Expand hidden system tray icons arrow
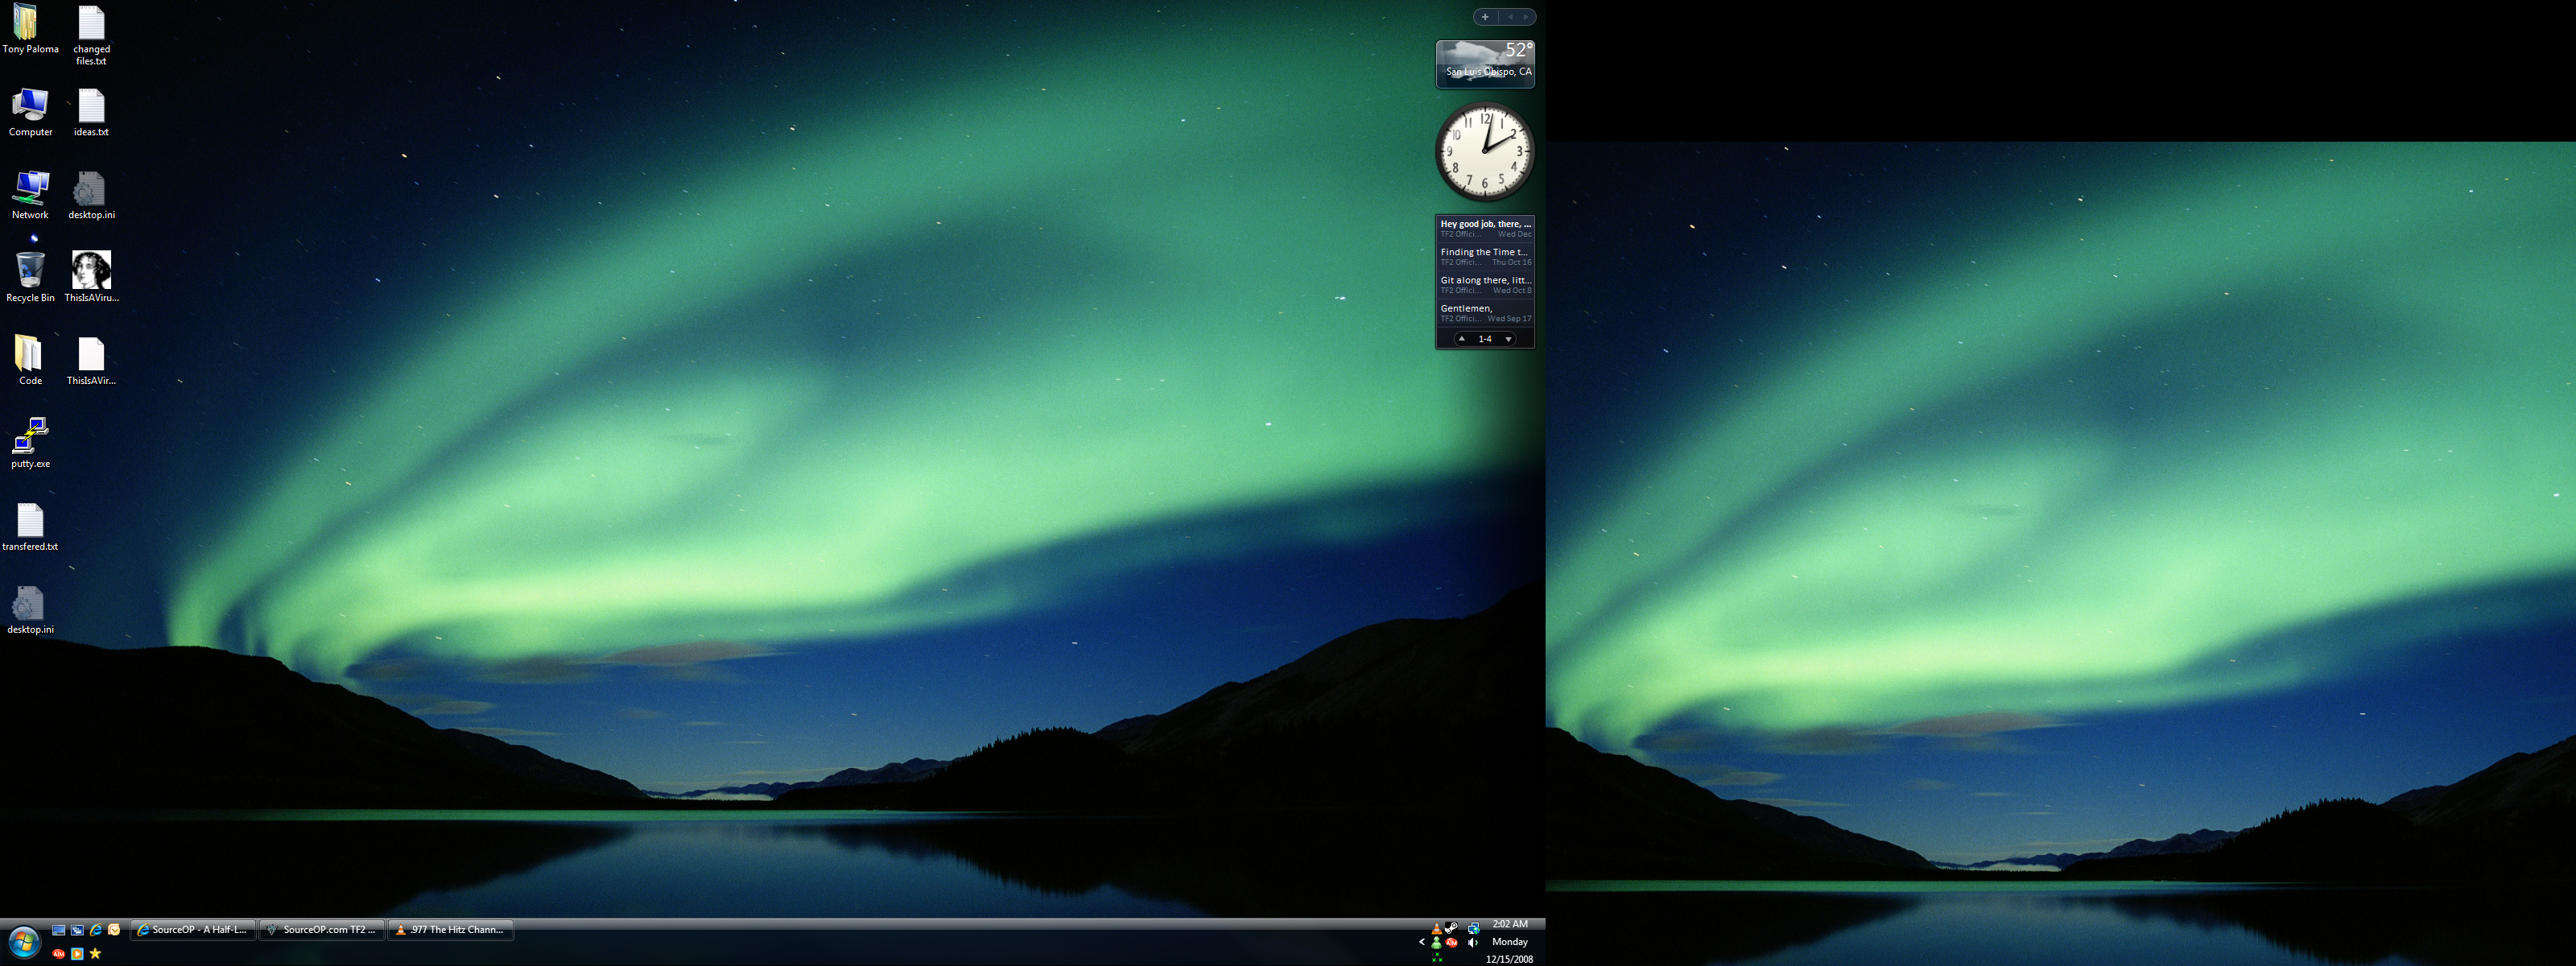Screen dimensions: 2576x966 (1422, 942)
